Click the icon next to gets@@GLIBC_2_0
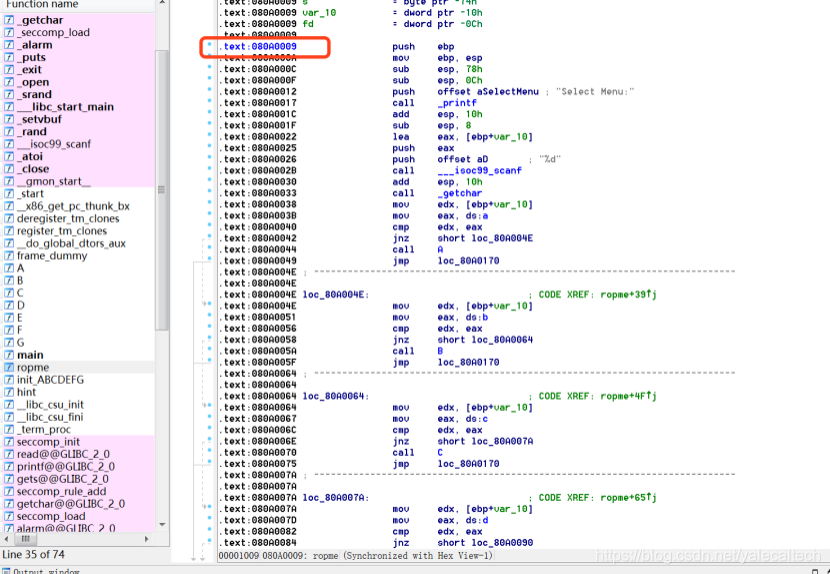This screenshot has width=830, height=574. point(9,479)
